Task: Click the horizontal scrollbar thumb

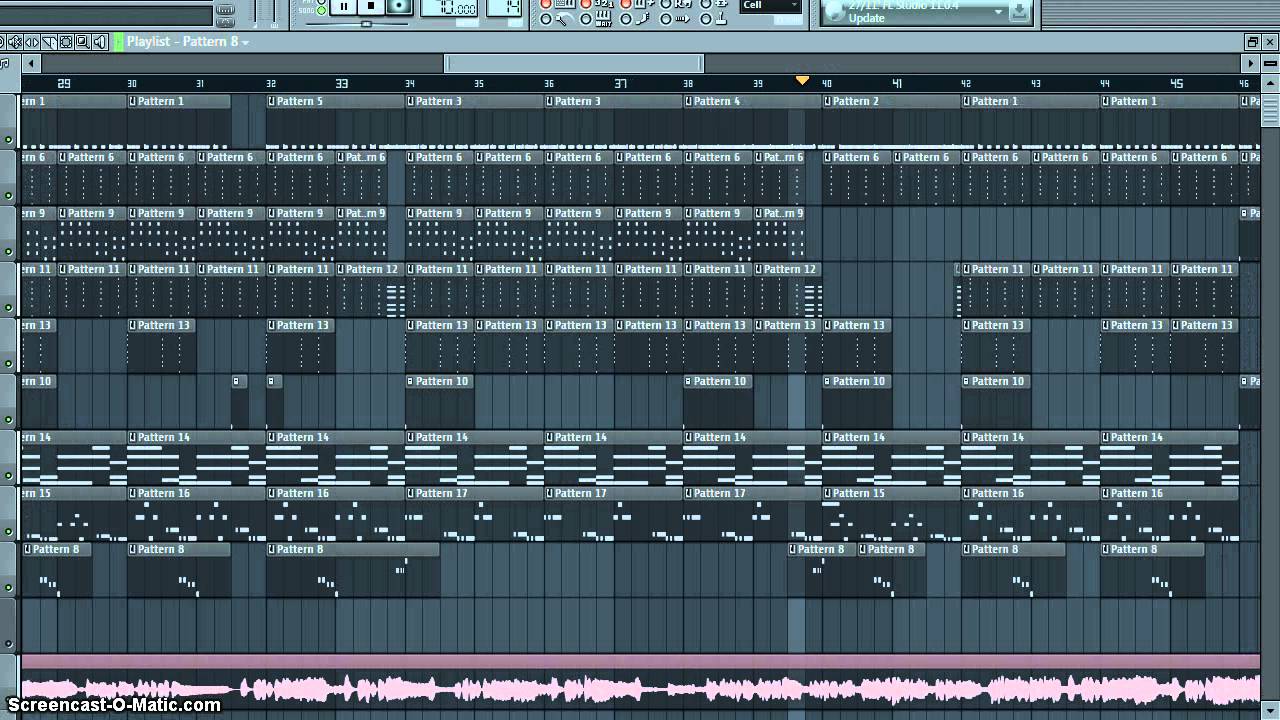Action: [574, 63]
